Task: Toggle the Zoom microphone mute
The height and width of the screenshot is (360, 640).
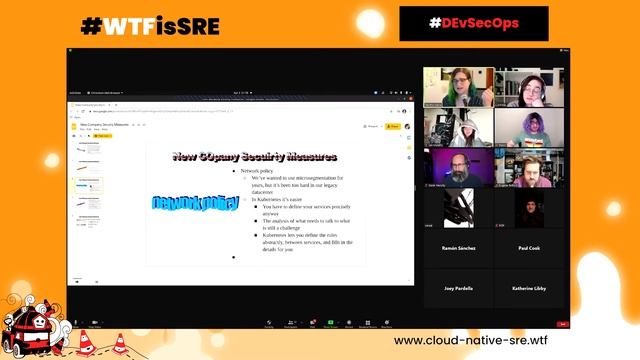Action: tap(76, 324)
